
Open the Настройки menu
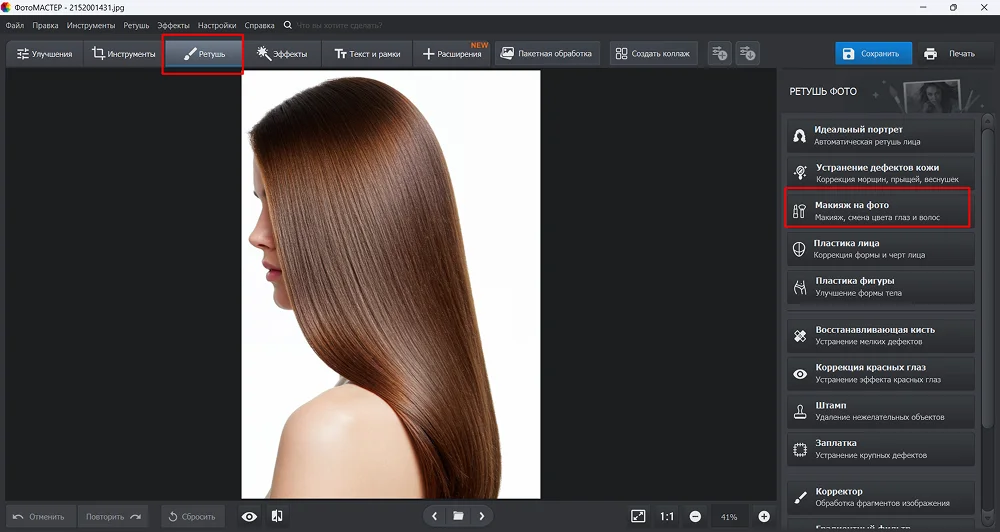(217, 26)
